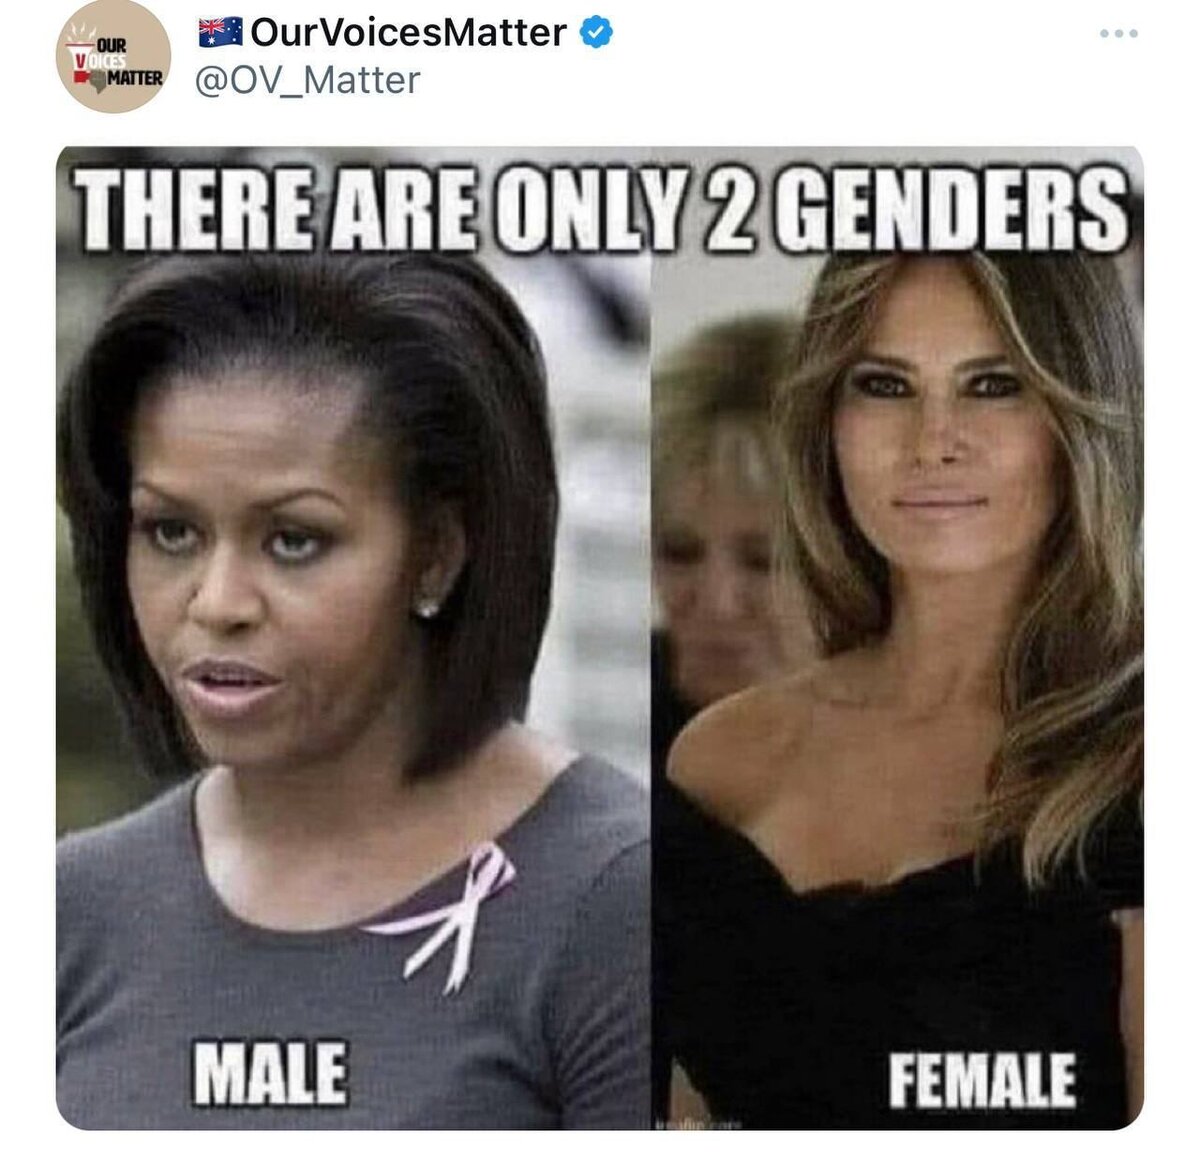
Task: Click the "FEMALE" caption in the image
Action: pos(982,1081)
